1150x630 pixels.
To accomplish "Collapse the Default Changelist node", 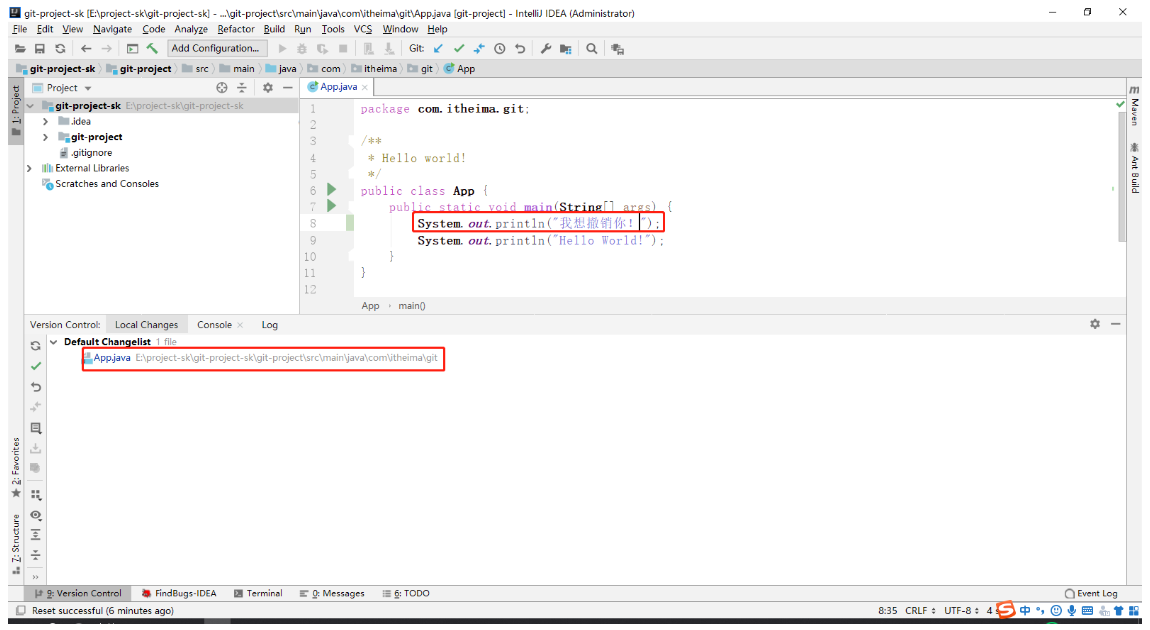I will [54, 342].
